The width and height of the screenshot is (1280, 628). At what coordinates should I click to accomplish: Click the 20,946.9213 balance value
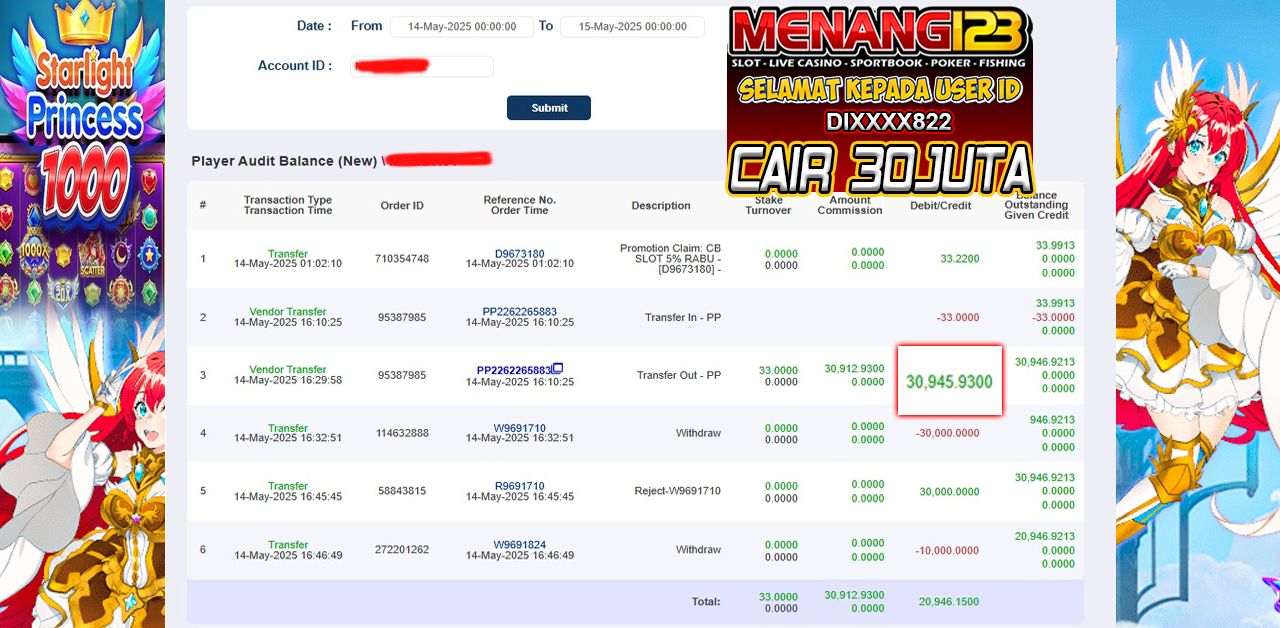(1045, 536)
